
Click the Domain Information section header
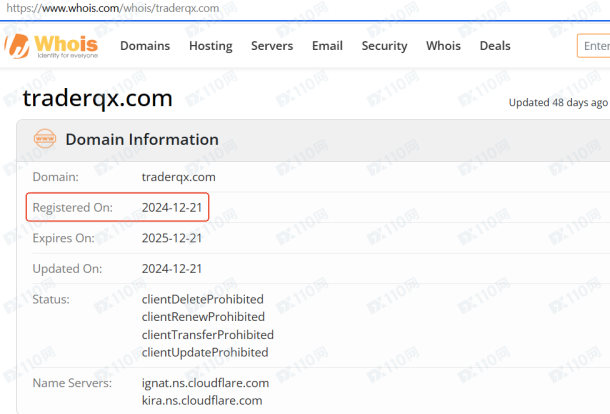click(142, 139)
